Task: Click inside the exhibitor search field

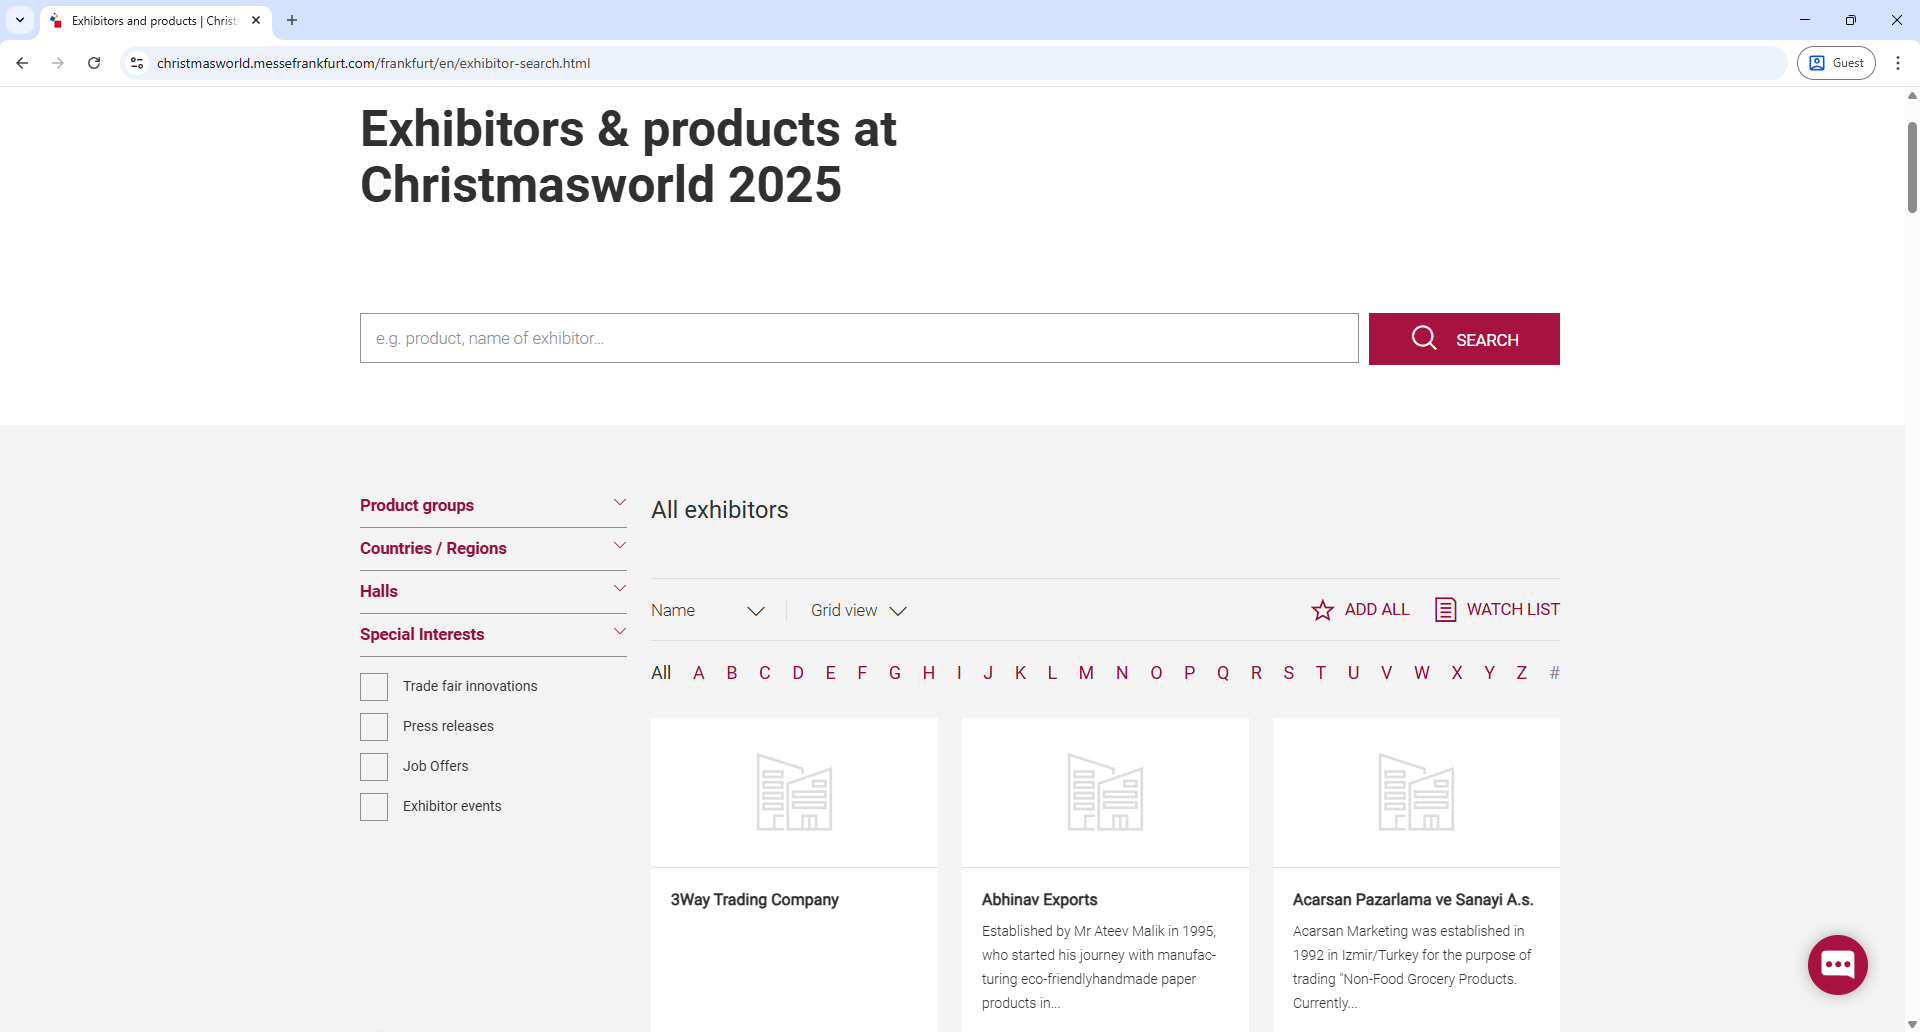Action: (858, 338)
